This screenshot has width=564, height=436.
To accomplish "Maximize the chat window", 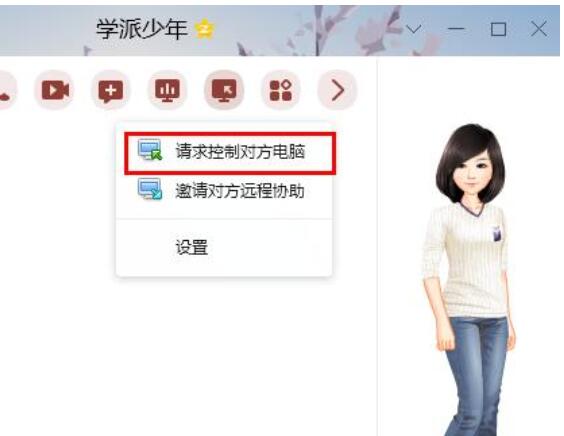I will (x=498, y=29).
